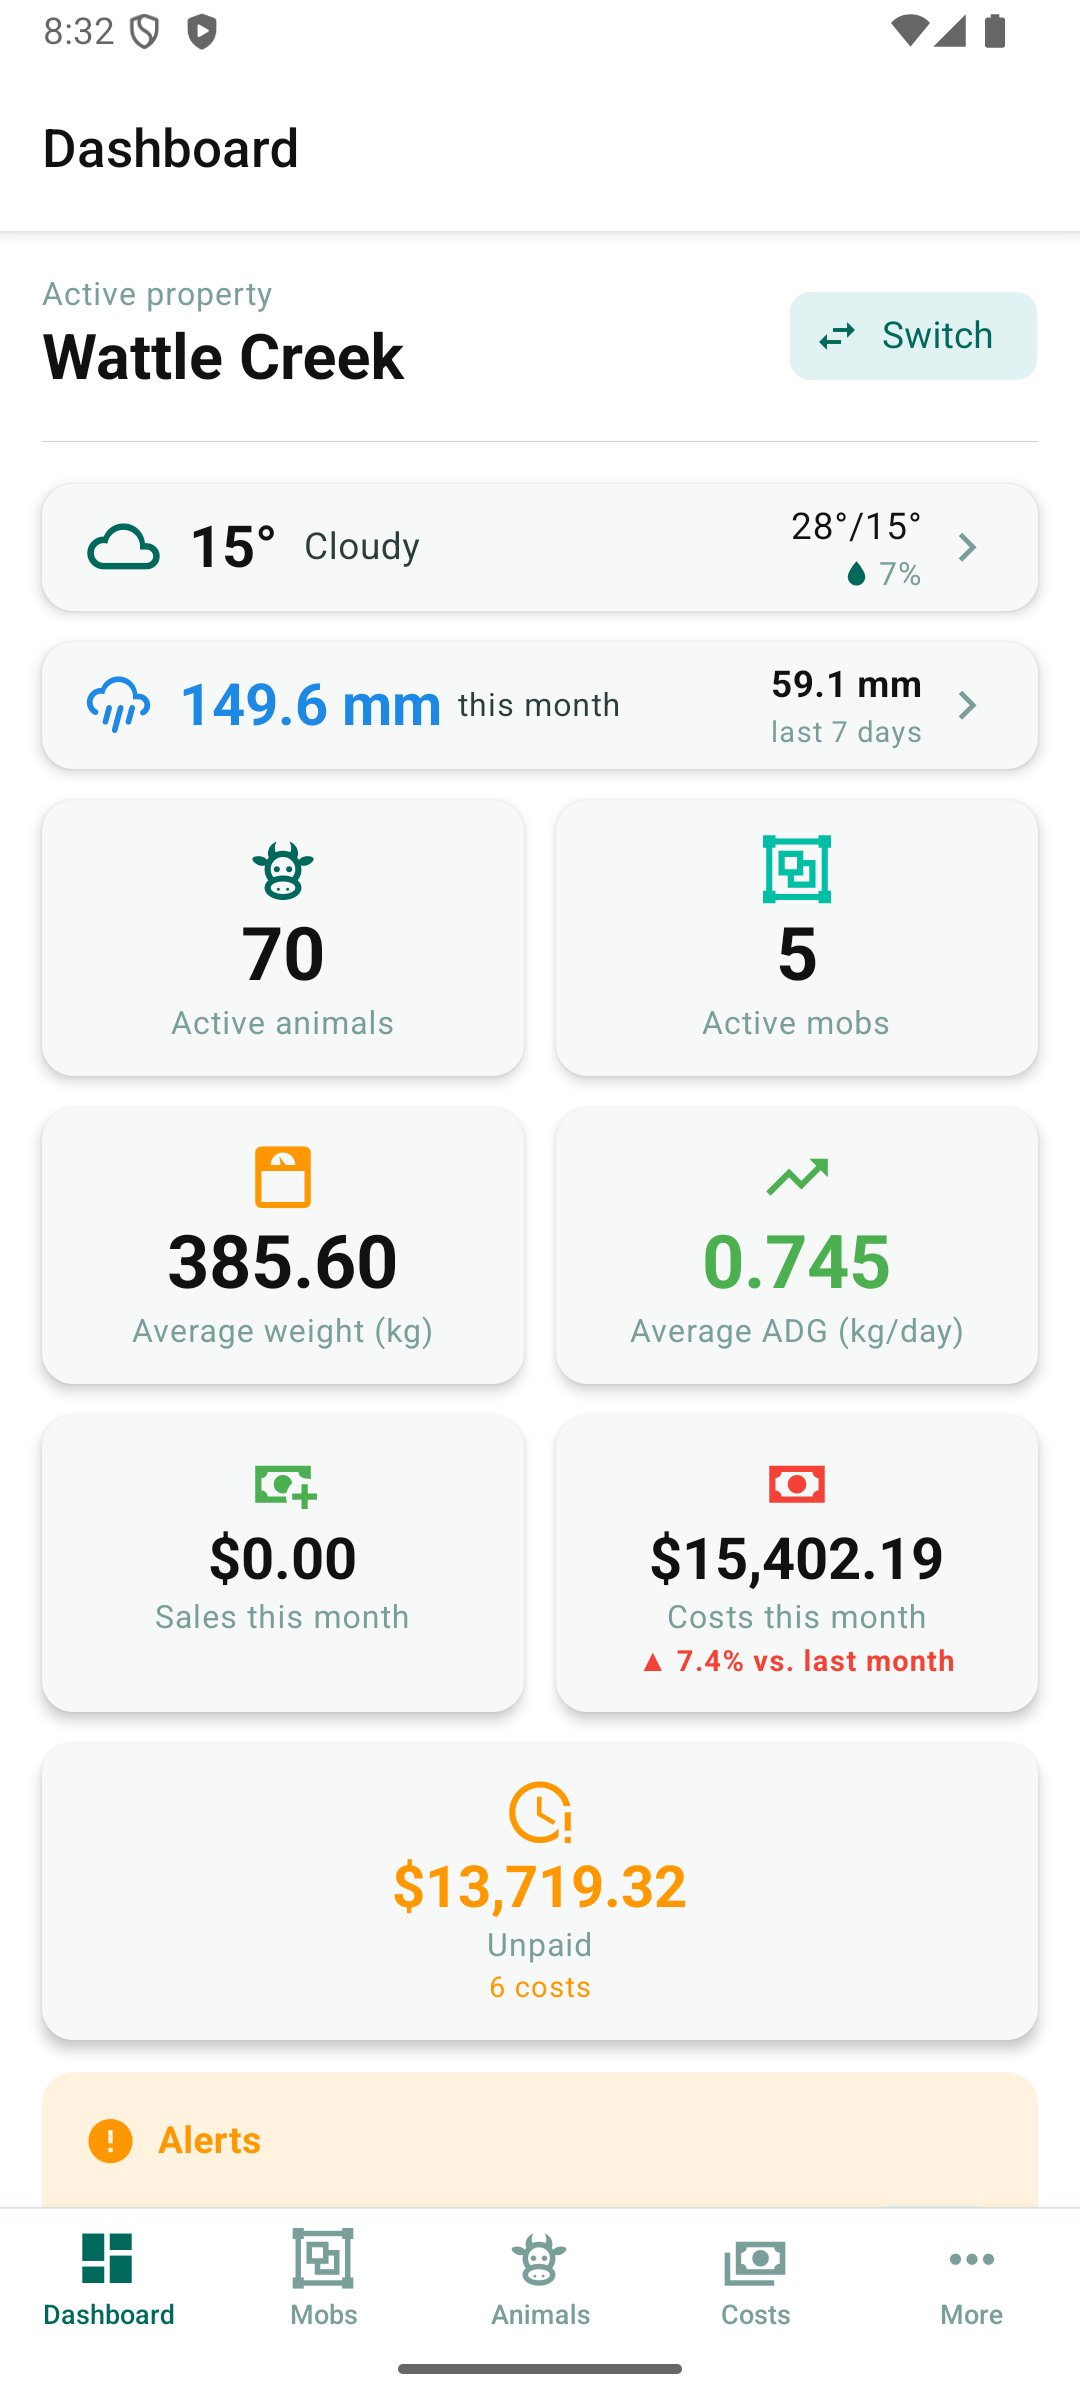Viewport: 1080px width, 2400px height.
Task: Expand weather forecast chevron
Action: pyautogui.click(x=967, y=547)
